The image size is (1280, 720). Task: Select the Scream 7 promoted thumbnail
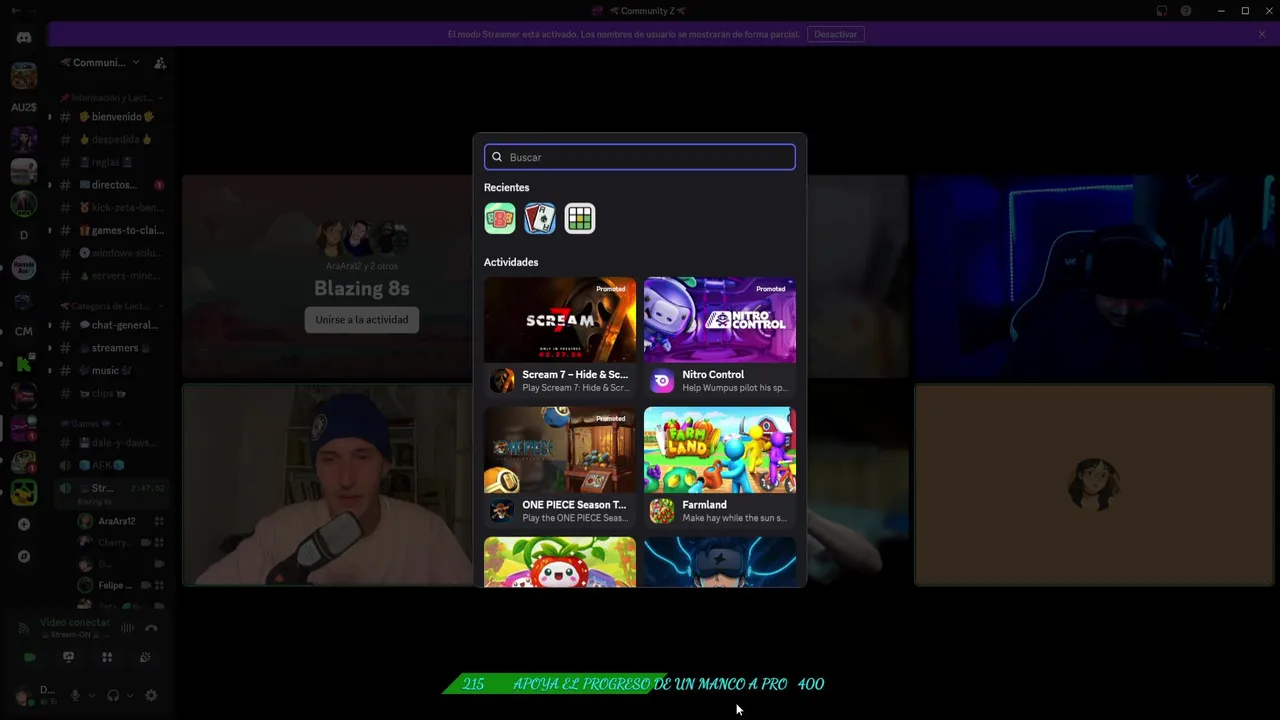(560, 320)
